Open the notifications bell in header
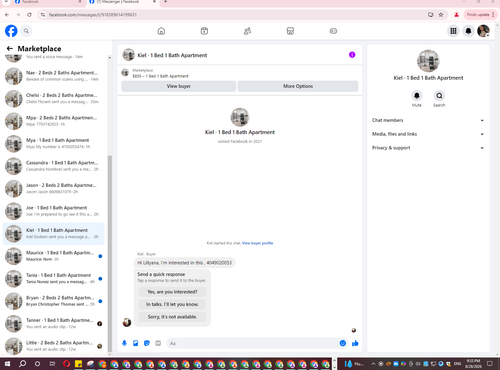Image resolution: width=500 pixels, height=370 pixels. click(468, 31)
